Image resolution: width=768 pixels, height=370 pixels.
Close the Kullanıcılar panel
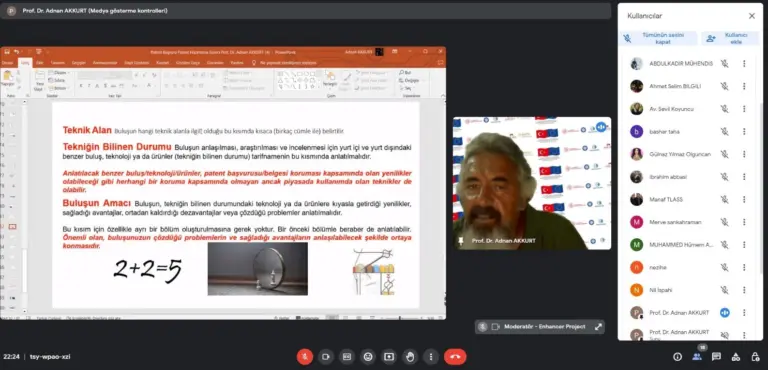tap(752, 16)
